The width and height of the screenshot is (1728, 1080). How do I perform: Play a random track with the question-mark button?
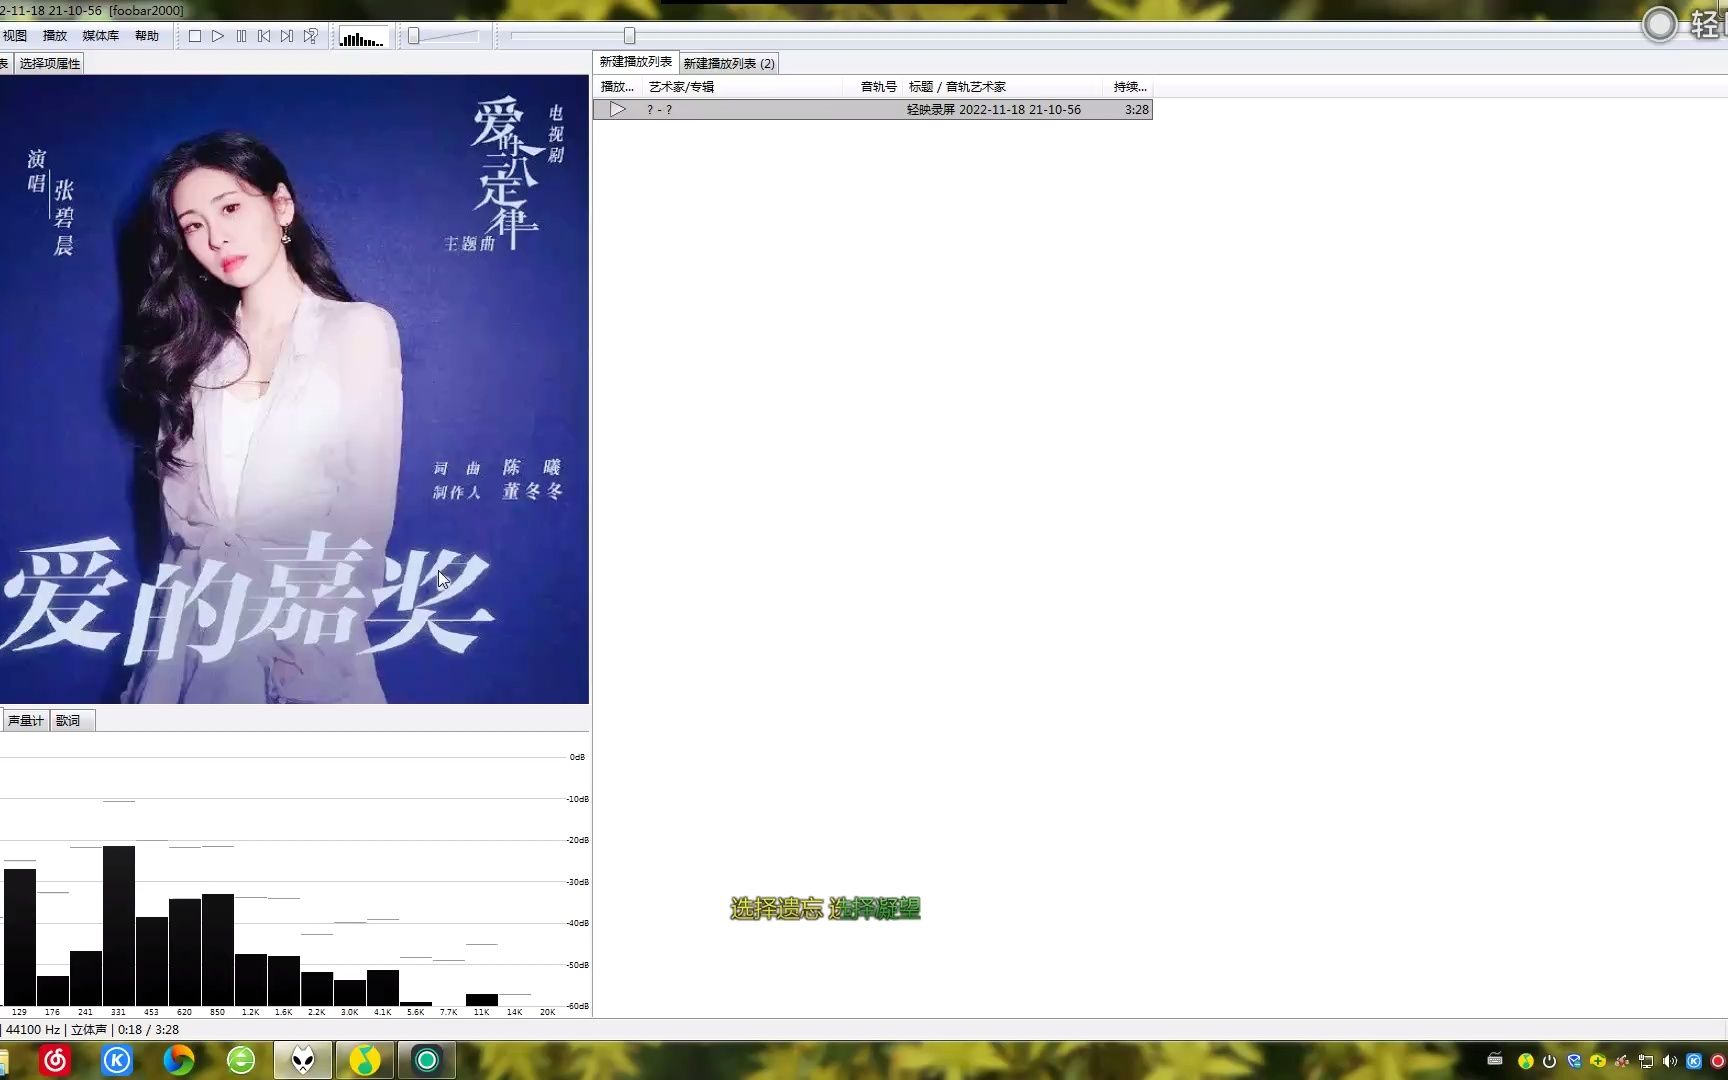click(x=311, y=36)
